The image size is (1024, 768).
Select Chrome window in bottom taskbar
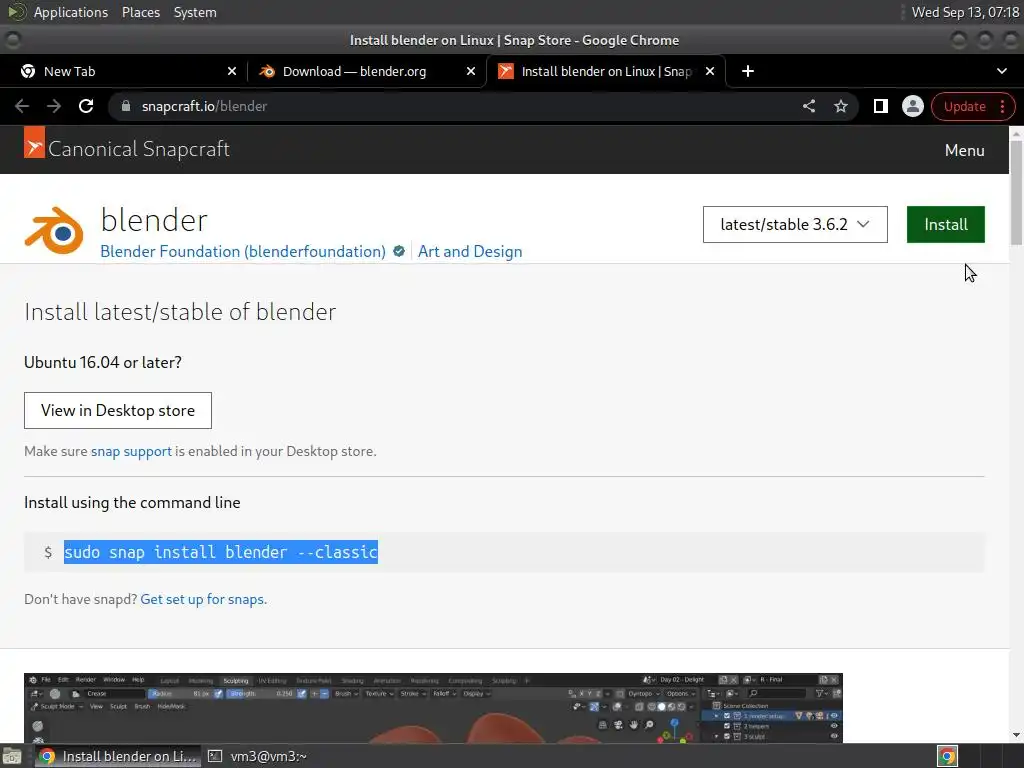coord(118,756)
